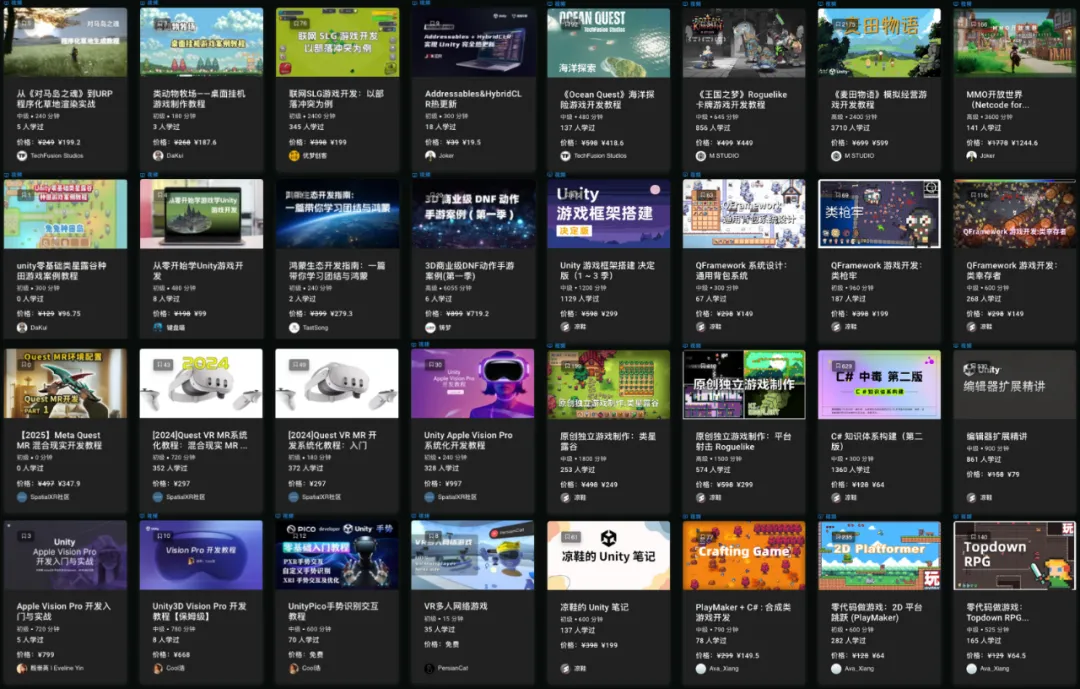The height and width of the screenshot is (689, 1080).
Task: Open the Unity 游戏框架搭建 决定版 thumbnail
Action: (608, 214)
